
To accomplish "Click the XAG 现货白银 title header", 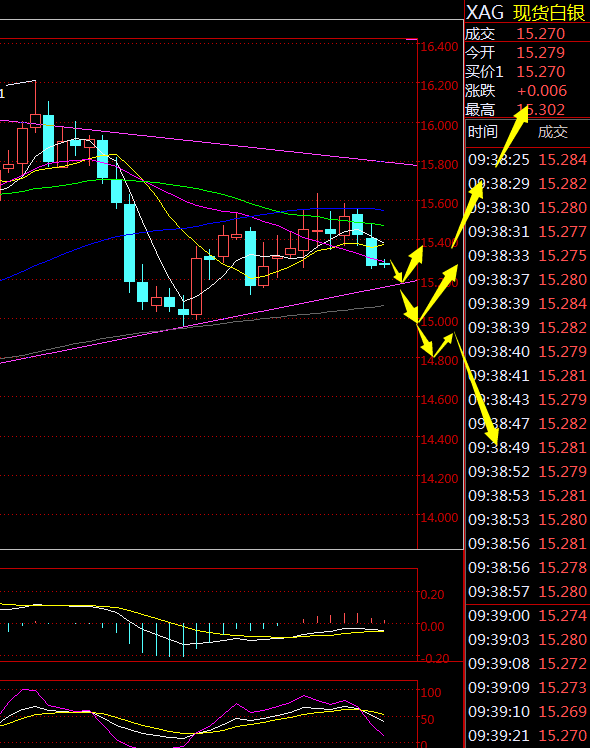I will 526,12.
